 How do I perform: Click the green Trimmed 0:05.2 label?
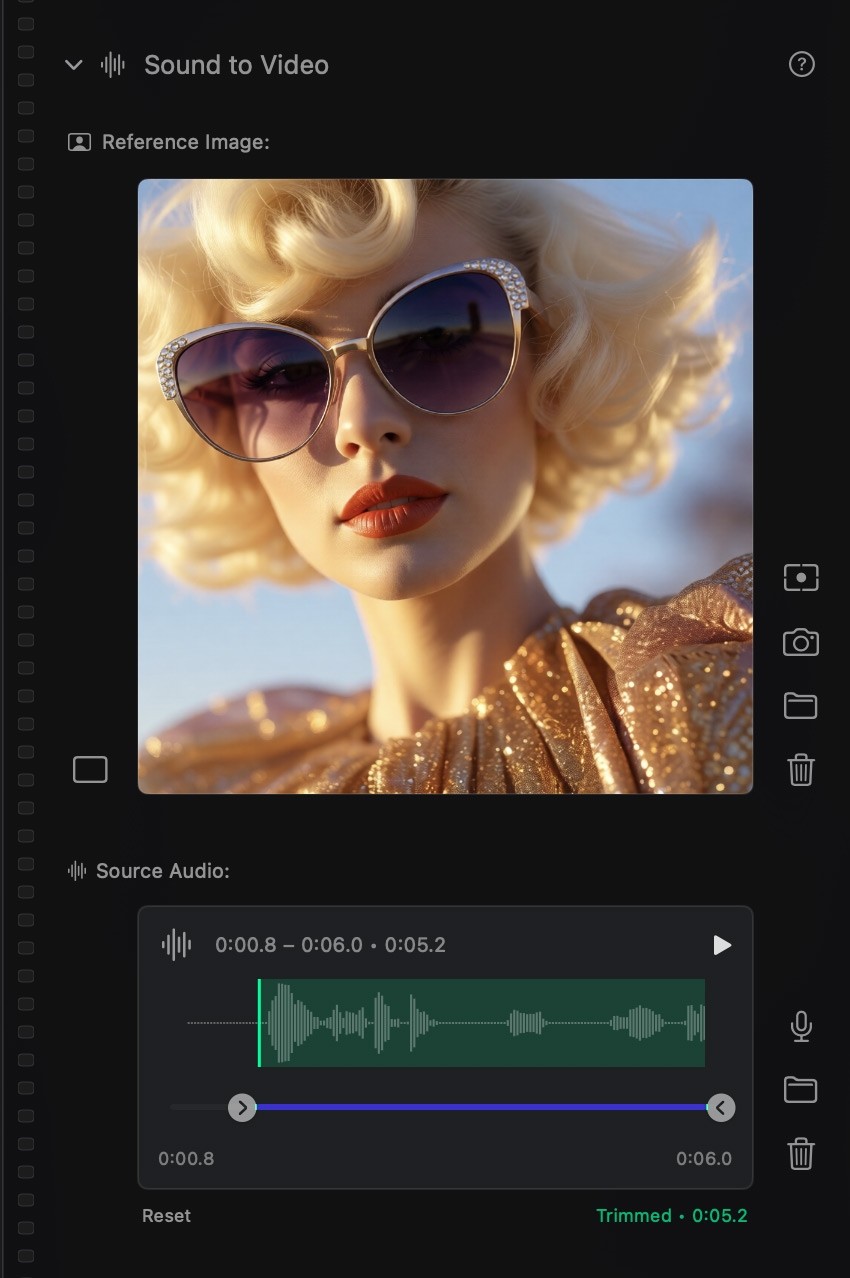671,1215
